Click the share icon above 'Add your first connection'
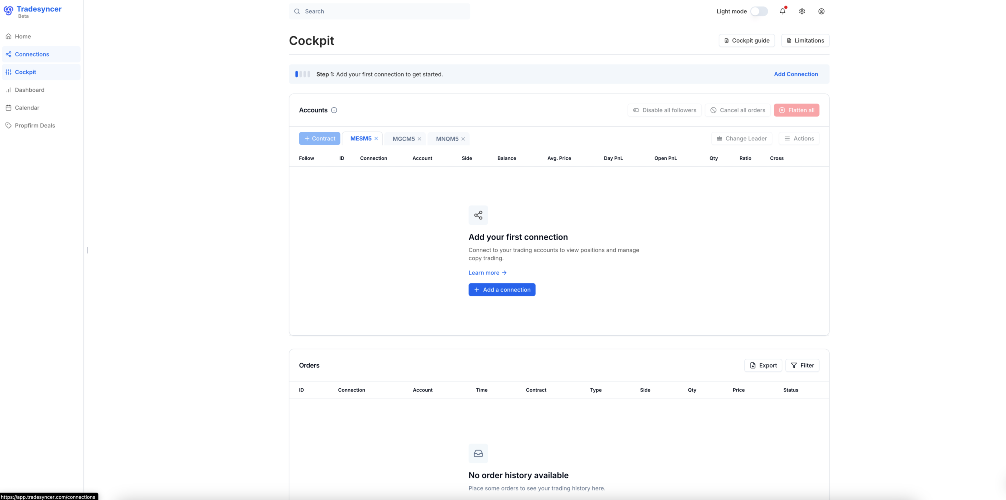 coord(478,215)
